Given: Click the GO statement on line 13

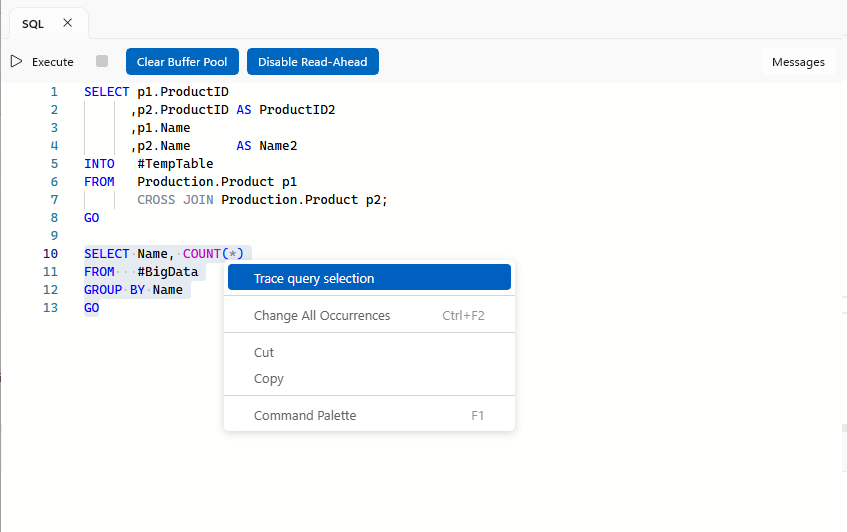Looking at the screenshot, I should pos(92,308).
